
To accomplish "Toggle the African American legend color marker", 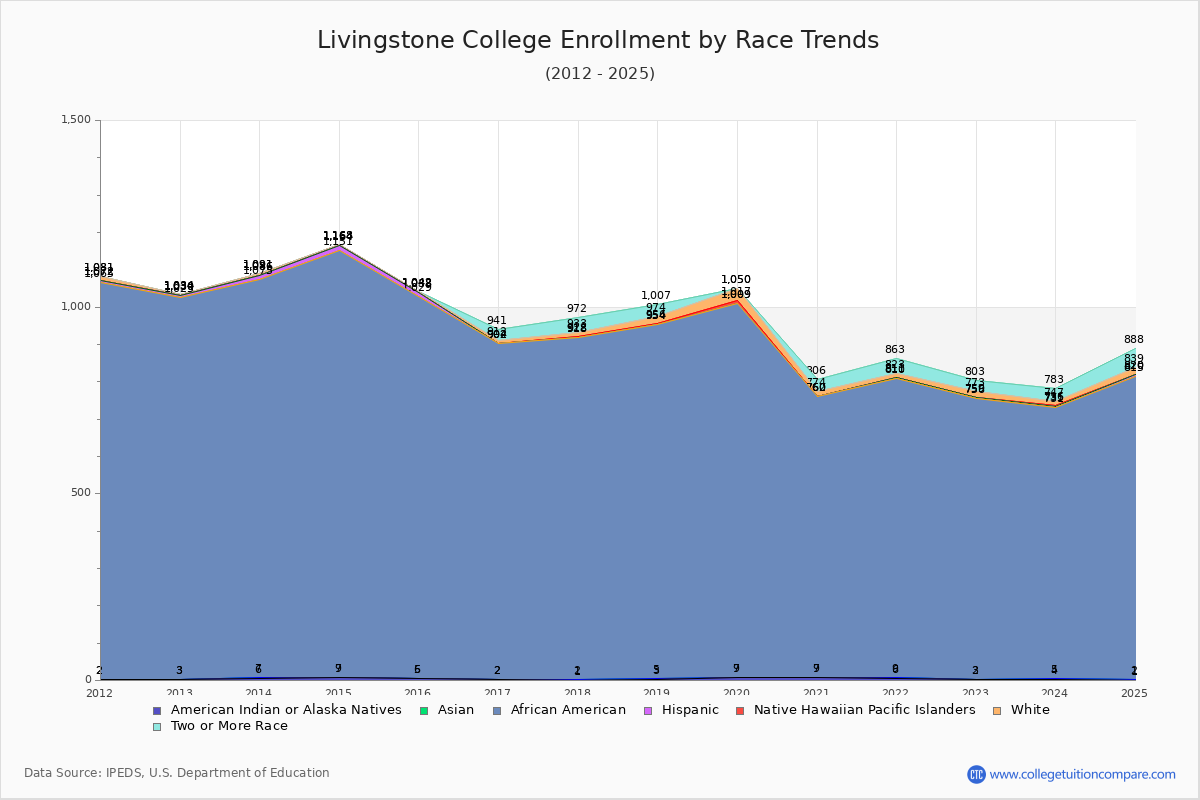I will click(496, 710).
